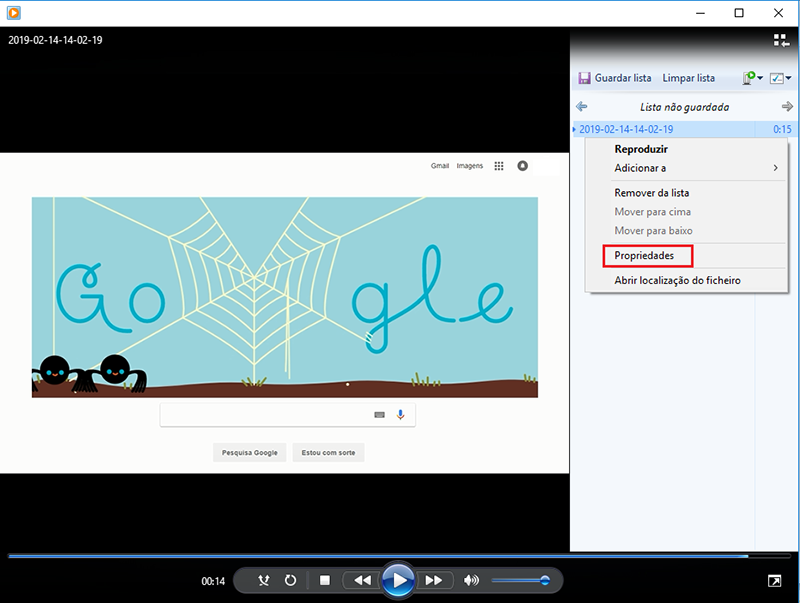Image resolution: width=800 pixels, height=603 pixels.
Task: Click Limpar lista button
Action: click(x=688, y=78)
